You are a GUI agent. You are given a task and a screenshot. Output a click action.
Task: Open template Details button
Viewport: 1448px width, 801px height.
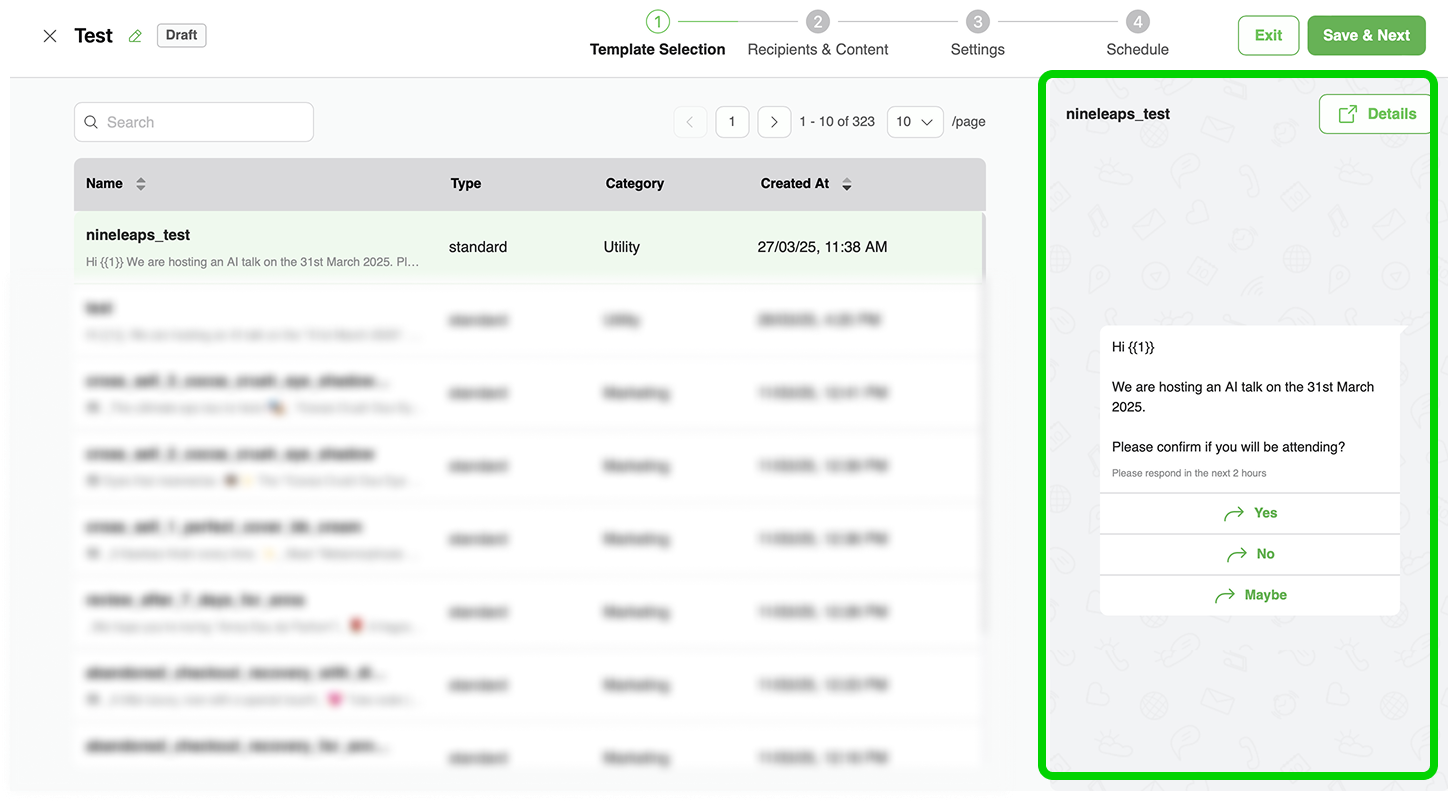point(1376,114)
